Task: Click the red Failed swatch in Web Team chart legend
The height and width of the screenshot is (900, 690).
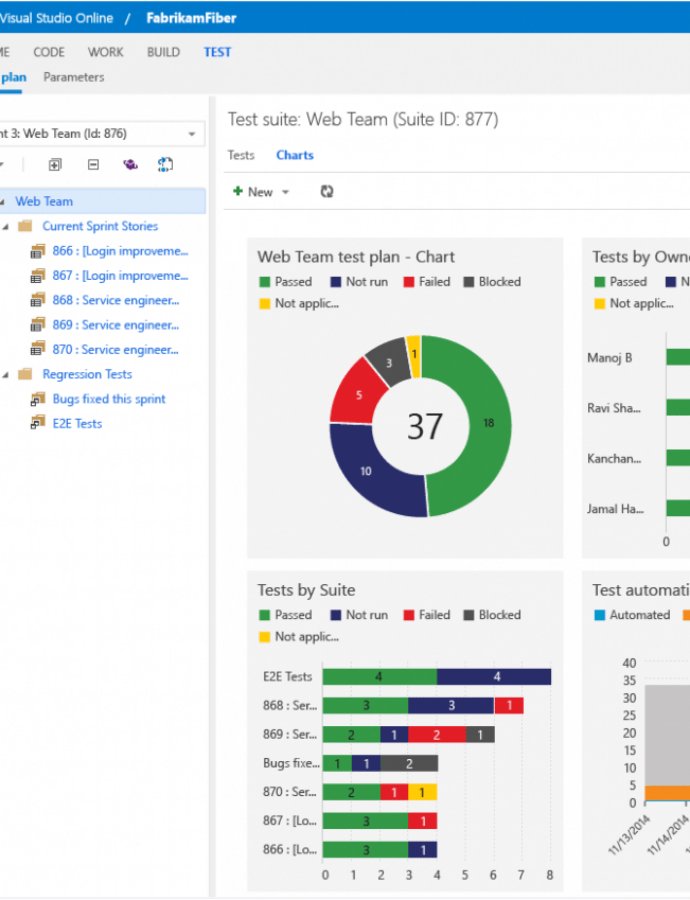Action: (x=408, y=282)
